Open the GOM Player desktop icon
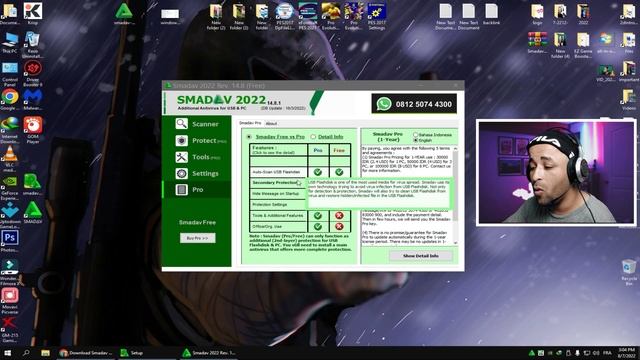The image size is (640, 360). (x=33, y=130)
